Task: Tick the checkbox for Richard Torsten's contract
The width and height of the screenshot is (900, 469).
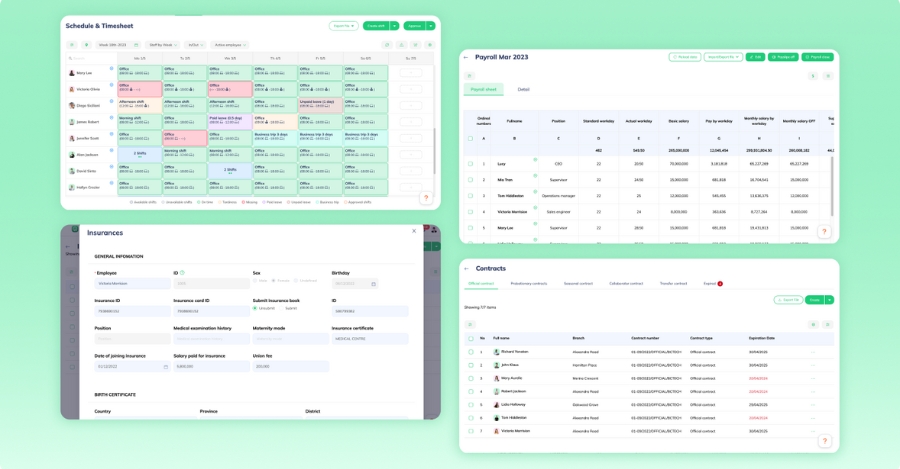Action: click(x=470, y=352)
